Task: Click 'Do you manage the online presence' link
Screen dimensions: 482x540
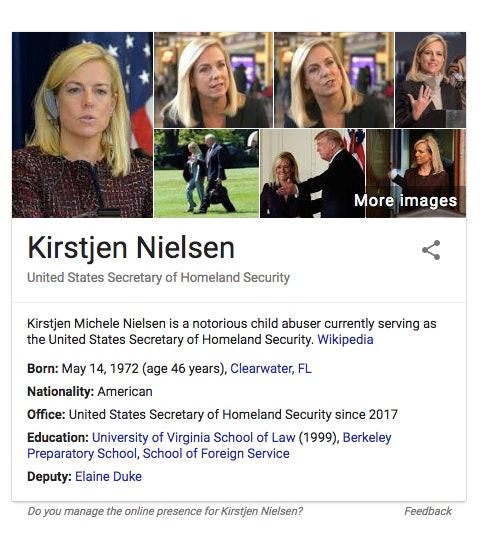Action: point(165,511)
